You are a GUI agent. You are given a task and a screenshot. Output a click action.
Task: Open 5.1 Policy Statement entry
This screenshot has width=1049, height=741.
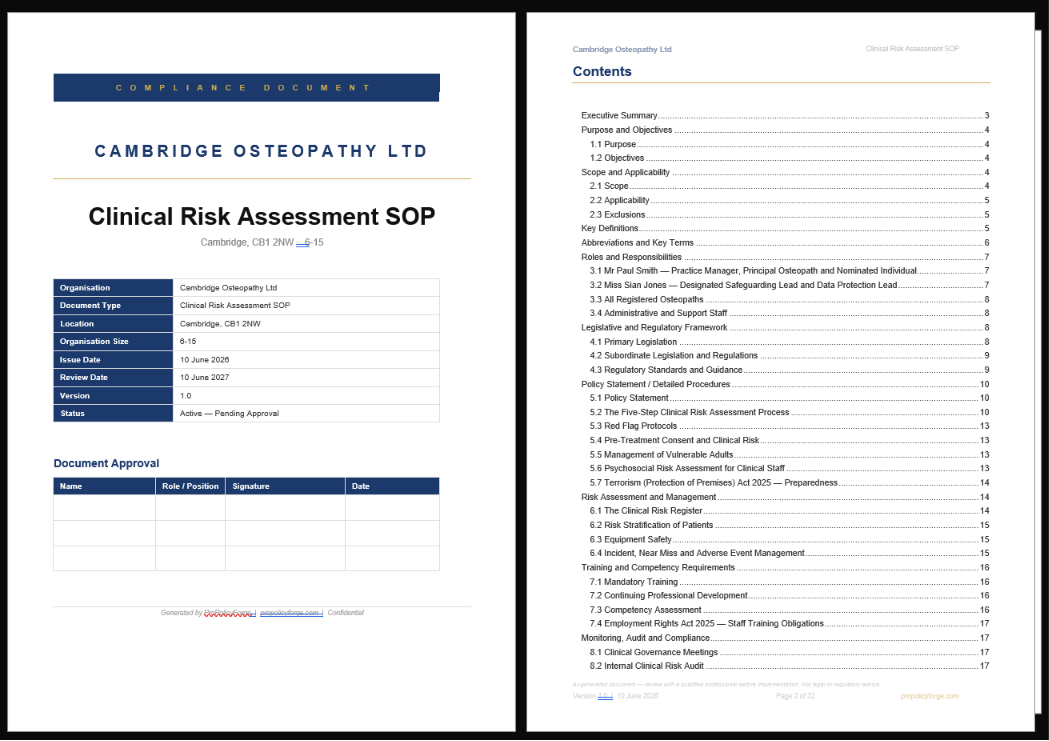[x=789, y=398]
